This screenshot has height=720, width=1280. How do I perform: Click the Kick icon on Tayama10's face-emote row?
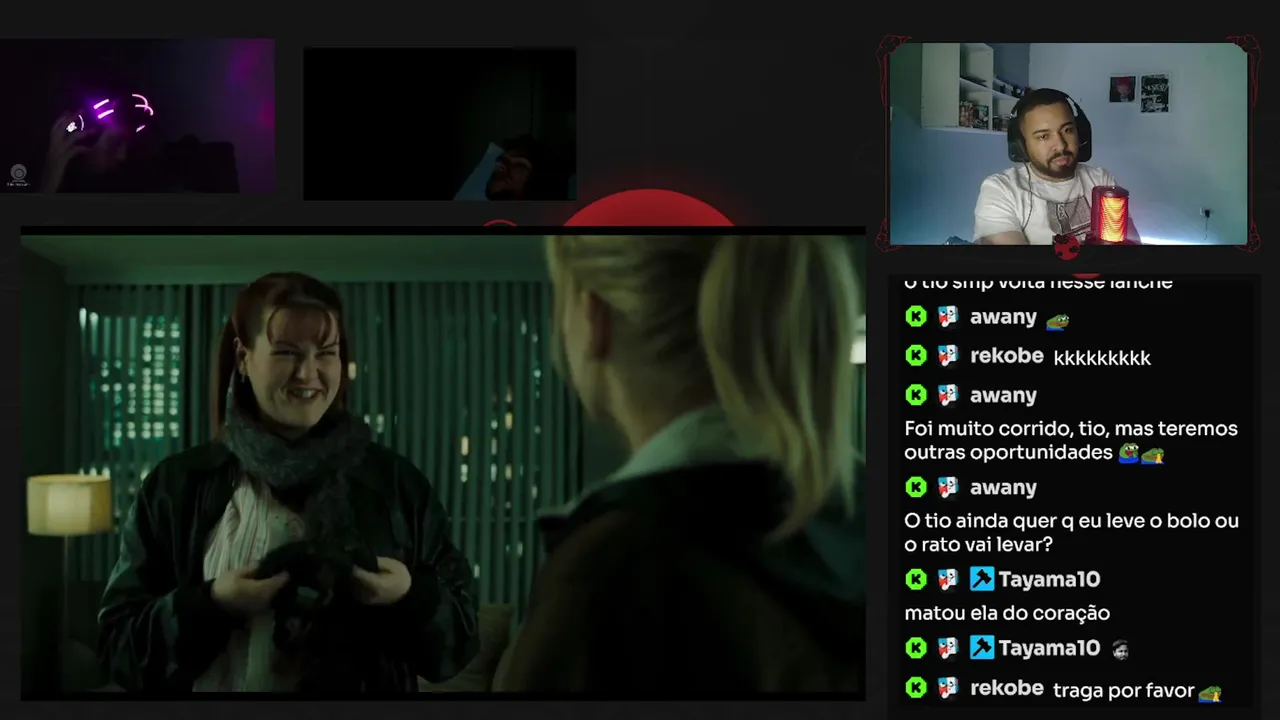[x=916, y=648]
